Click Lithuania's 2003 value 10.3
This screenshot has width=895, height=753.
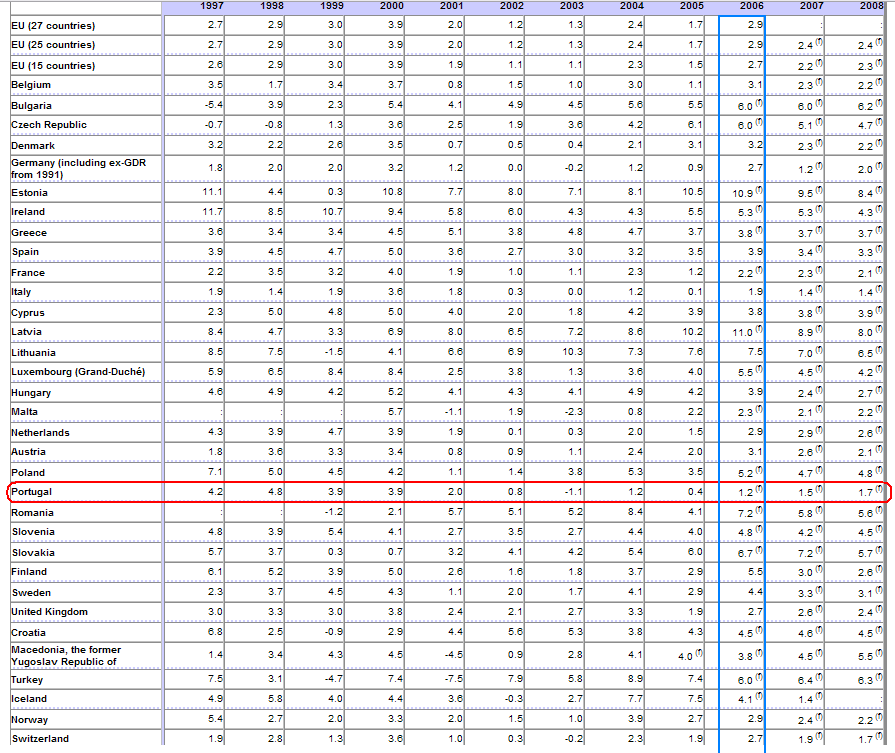573,352
